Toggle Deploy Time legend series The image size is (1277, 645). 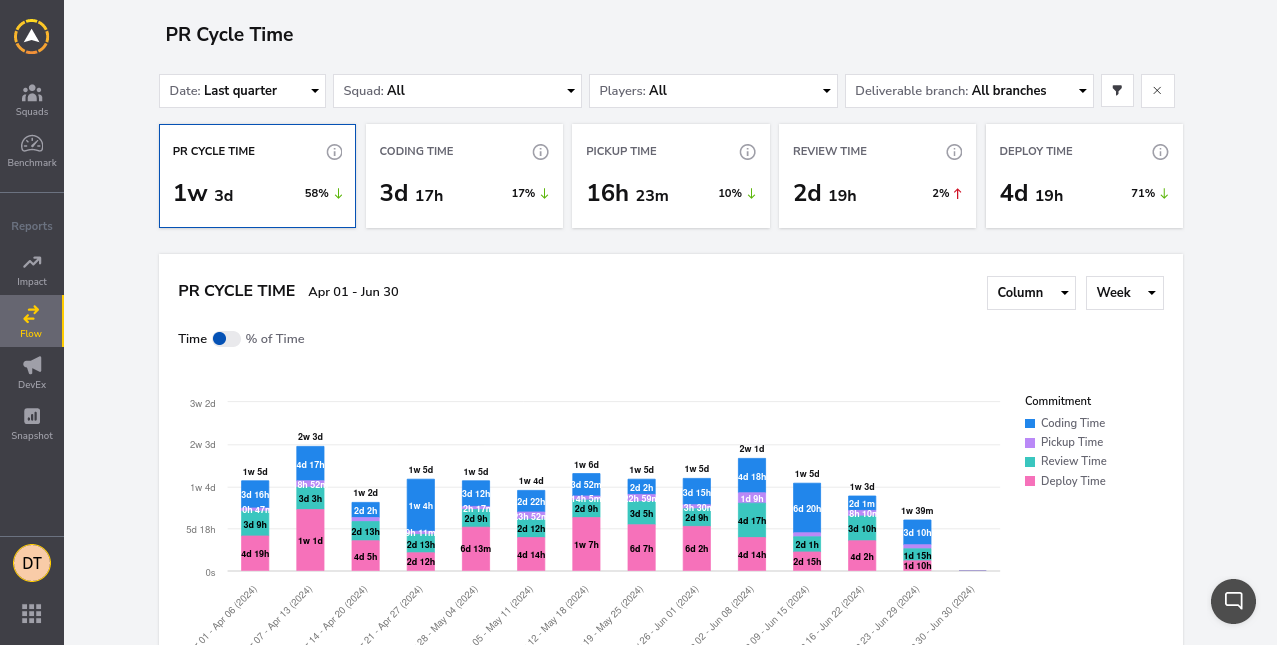pyautogui.click(x=1065, y=481)
